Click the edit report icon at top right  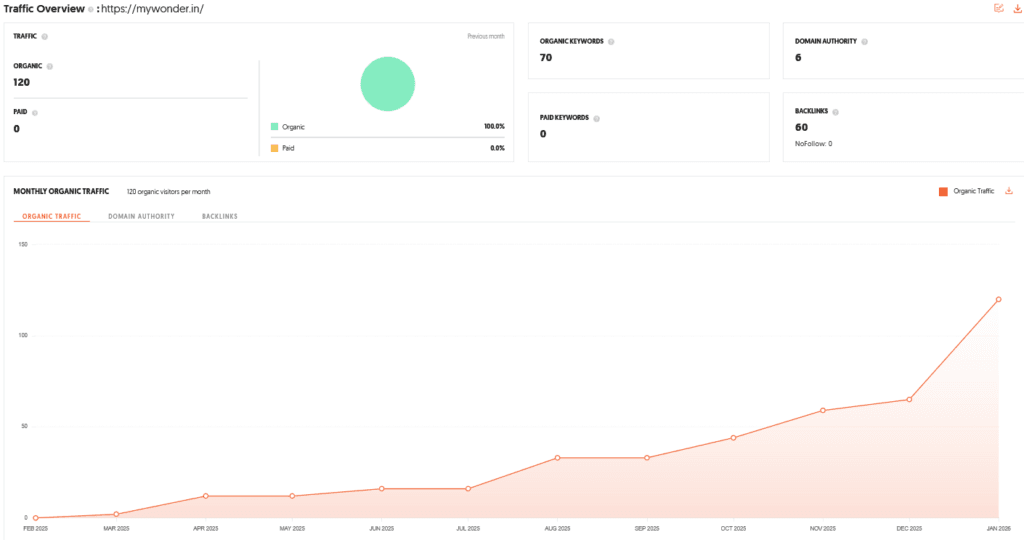999,8
